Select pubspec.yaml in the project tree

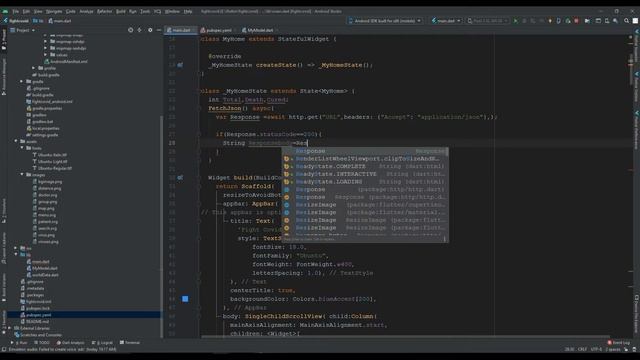point(38,315)
